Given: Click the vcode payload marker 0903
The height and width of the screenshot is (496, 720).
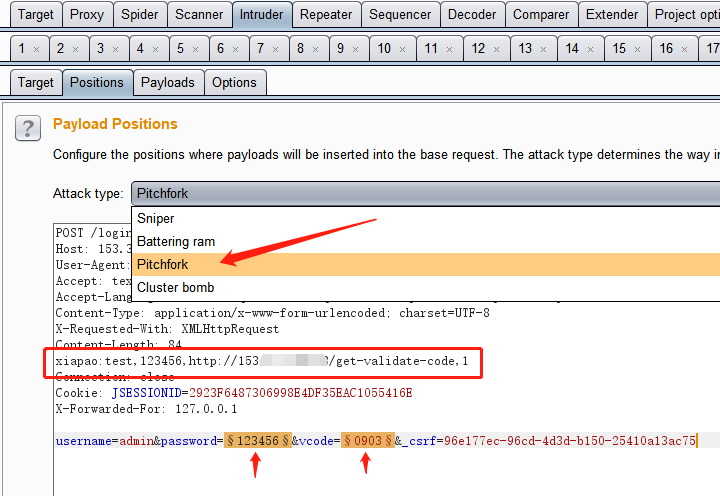Looking at the screenshot, I should (367, 440).
